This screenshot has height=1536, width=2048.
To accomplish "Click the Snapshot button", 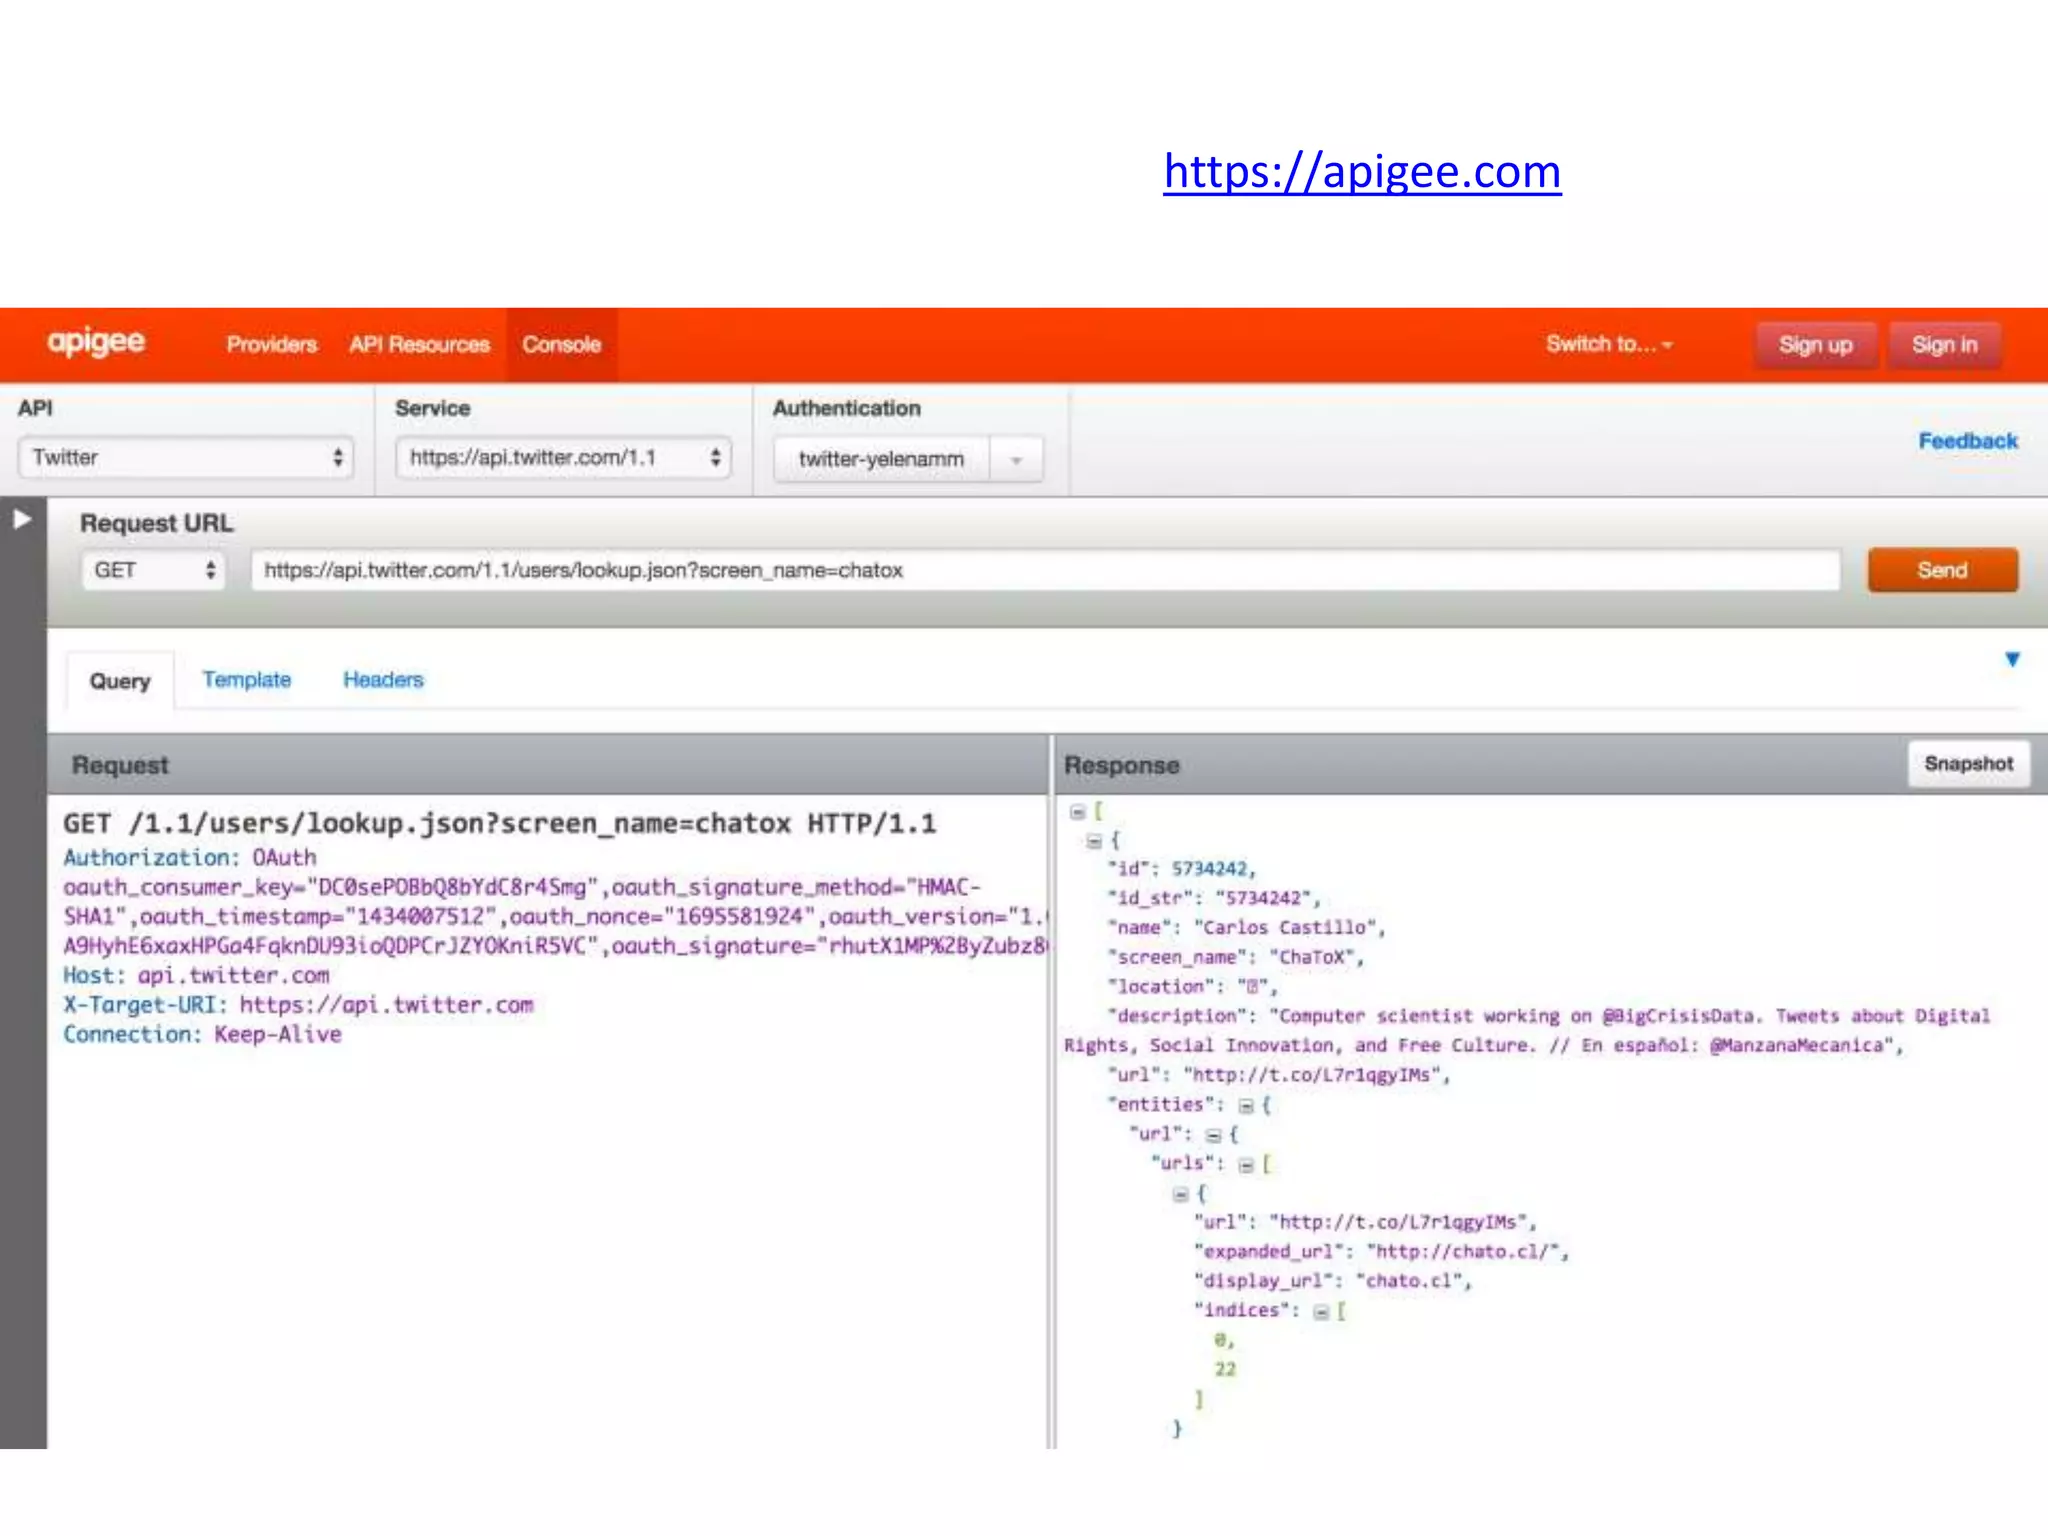I will coord(1968,764).
